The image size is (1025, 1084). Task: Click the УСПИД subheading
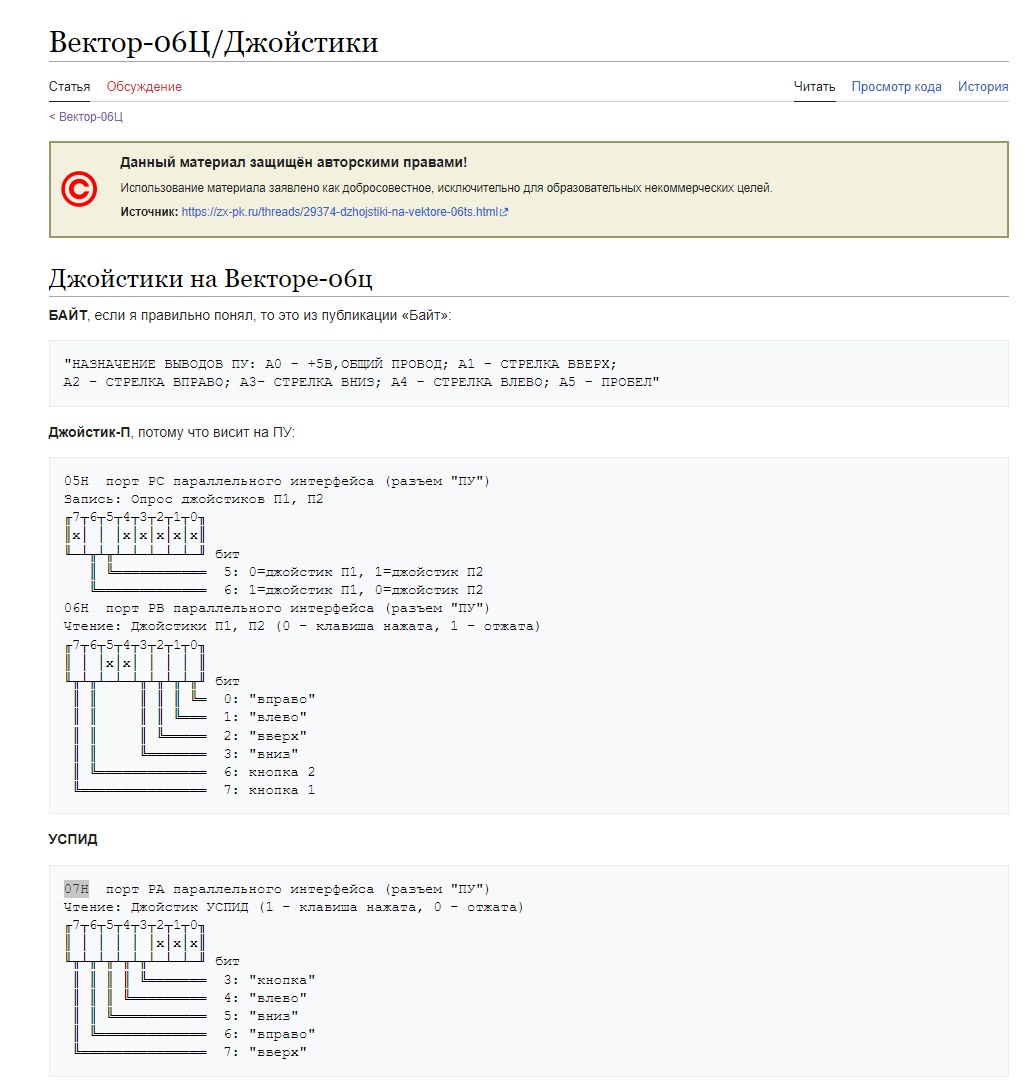(x=73, y=840)
